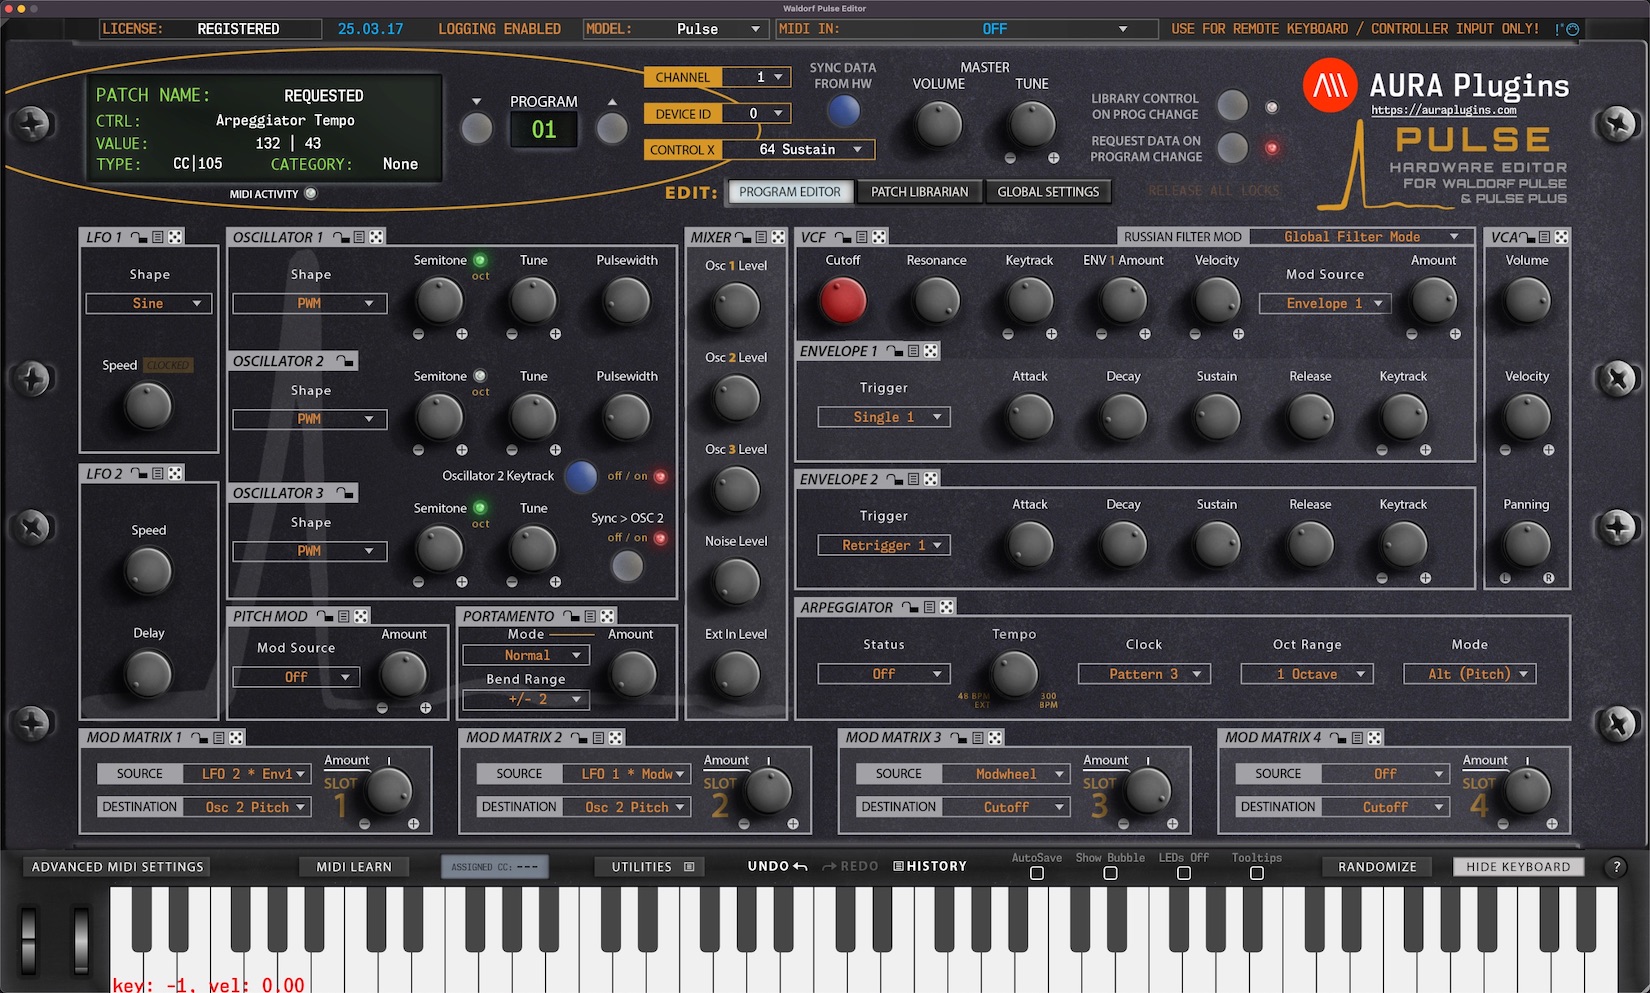The image size is (1650, 993).
Task: Randomize Envelope 1 with its dice icon
Action: pyautogui.click(x=931, y=351)
